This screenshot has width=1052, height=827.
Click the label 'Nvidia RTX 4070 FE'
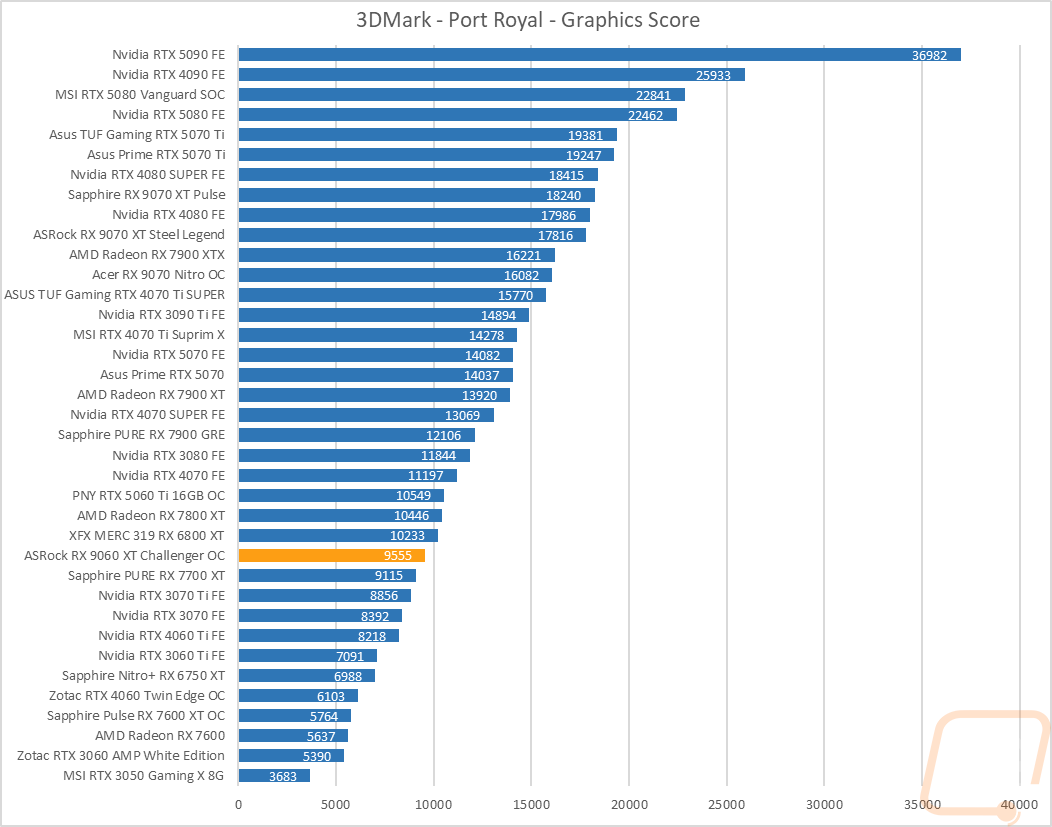pyautogui.click(x=168, y=476)
